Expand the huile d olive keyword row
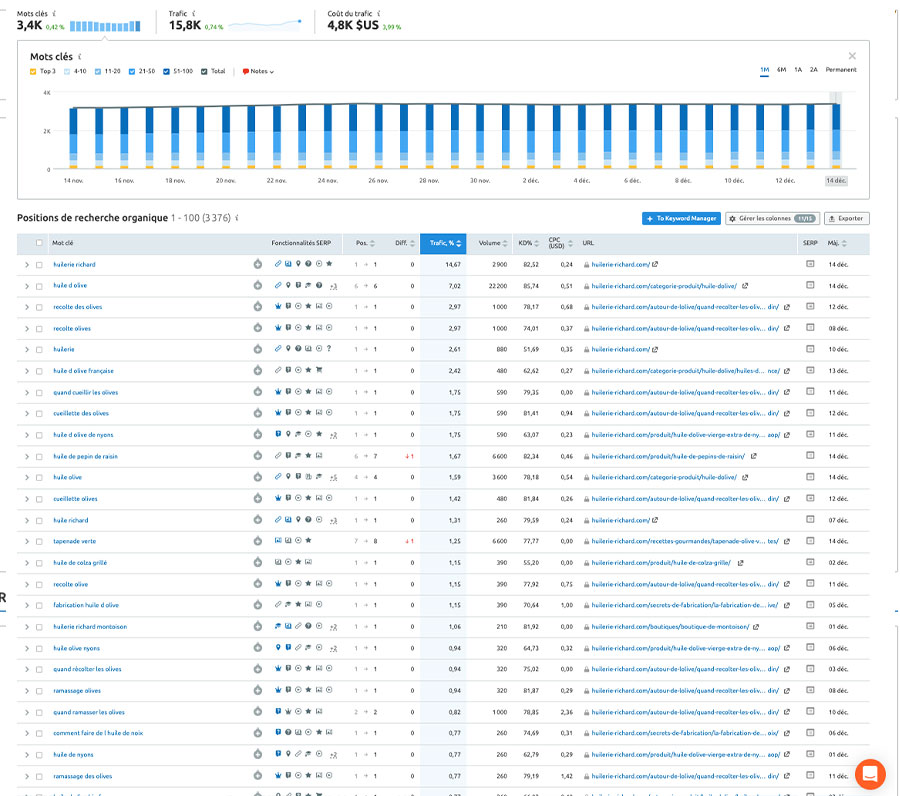 pos(25,285)
